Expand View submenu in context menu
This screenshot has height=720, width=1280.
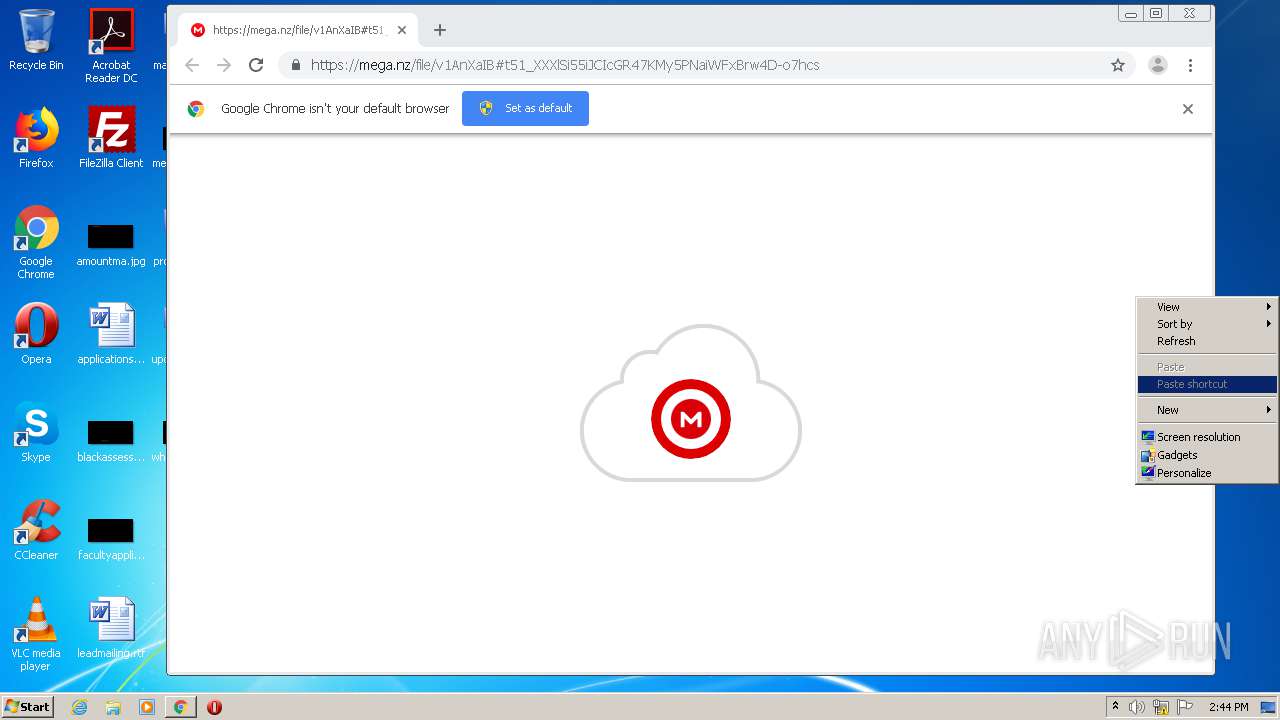click(1207, 307)
